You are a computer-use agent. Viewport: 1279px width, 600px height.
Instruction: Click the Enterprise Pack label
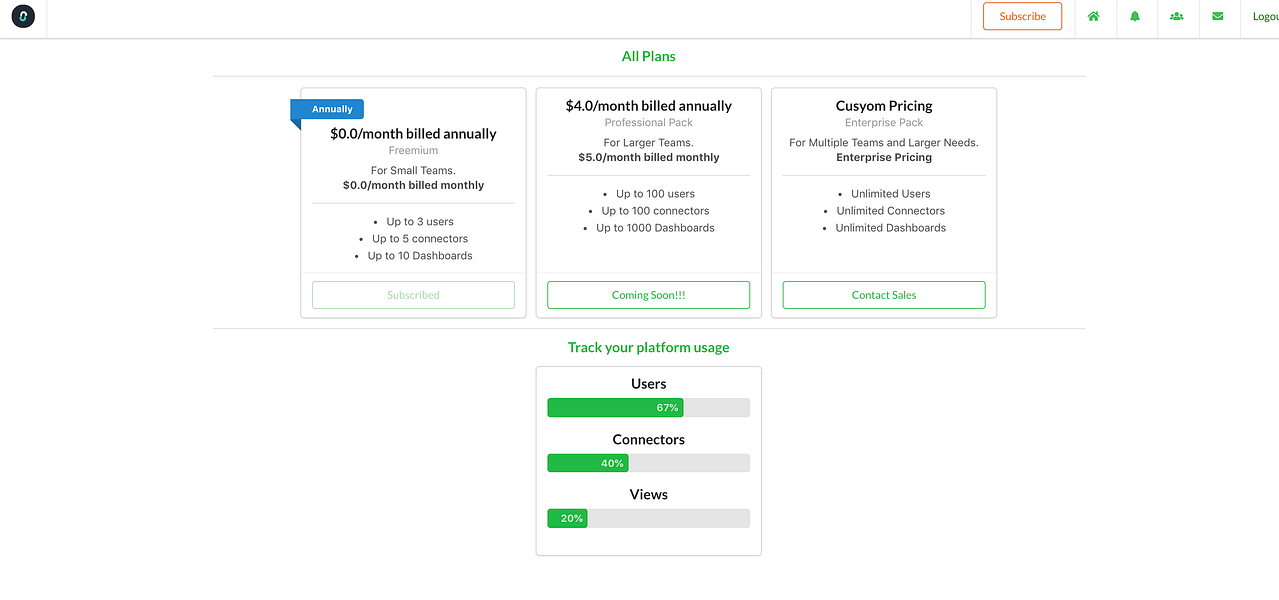coord(884,123)
